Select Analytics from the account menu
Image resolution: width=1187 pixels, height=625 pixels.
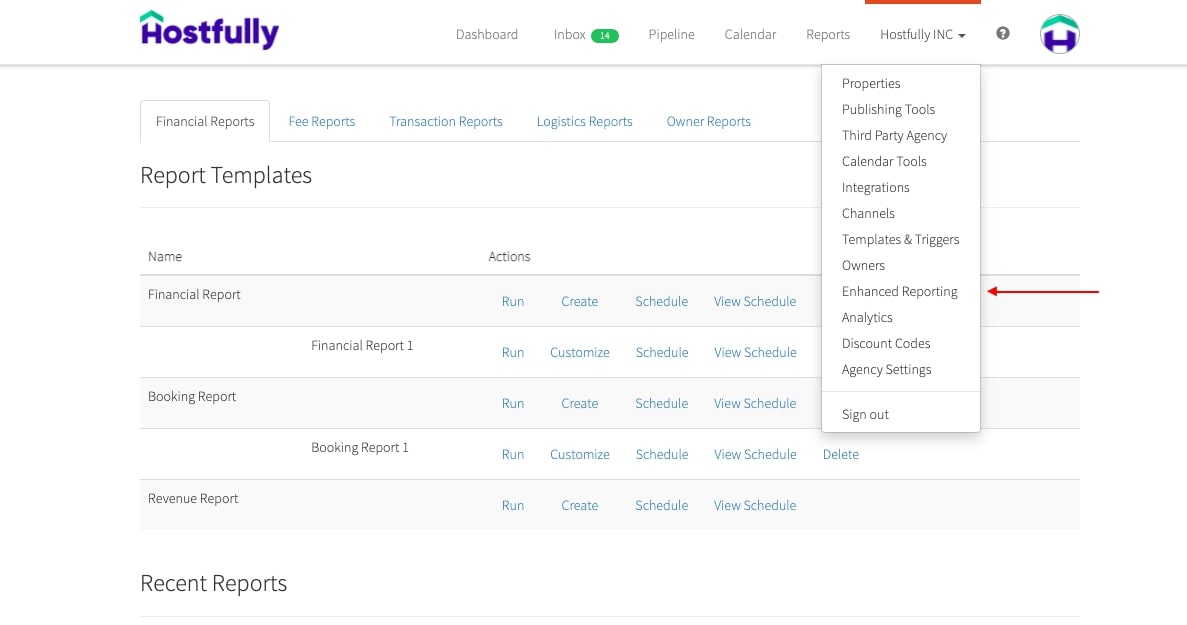pos(866,317)
